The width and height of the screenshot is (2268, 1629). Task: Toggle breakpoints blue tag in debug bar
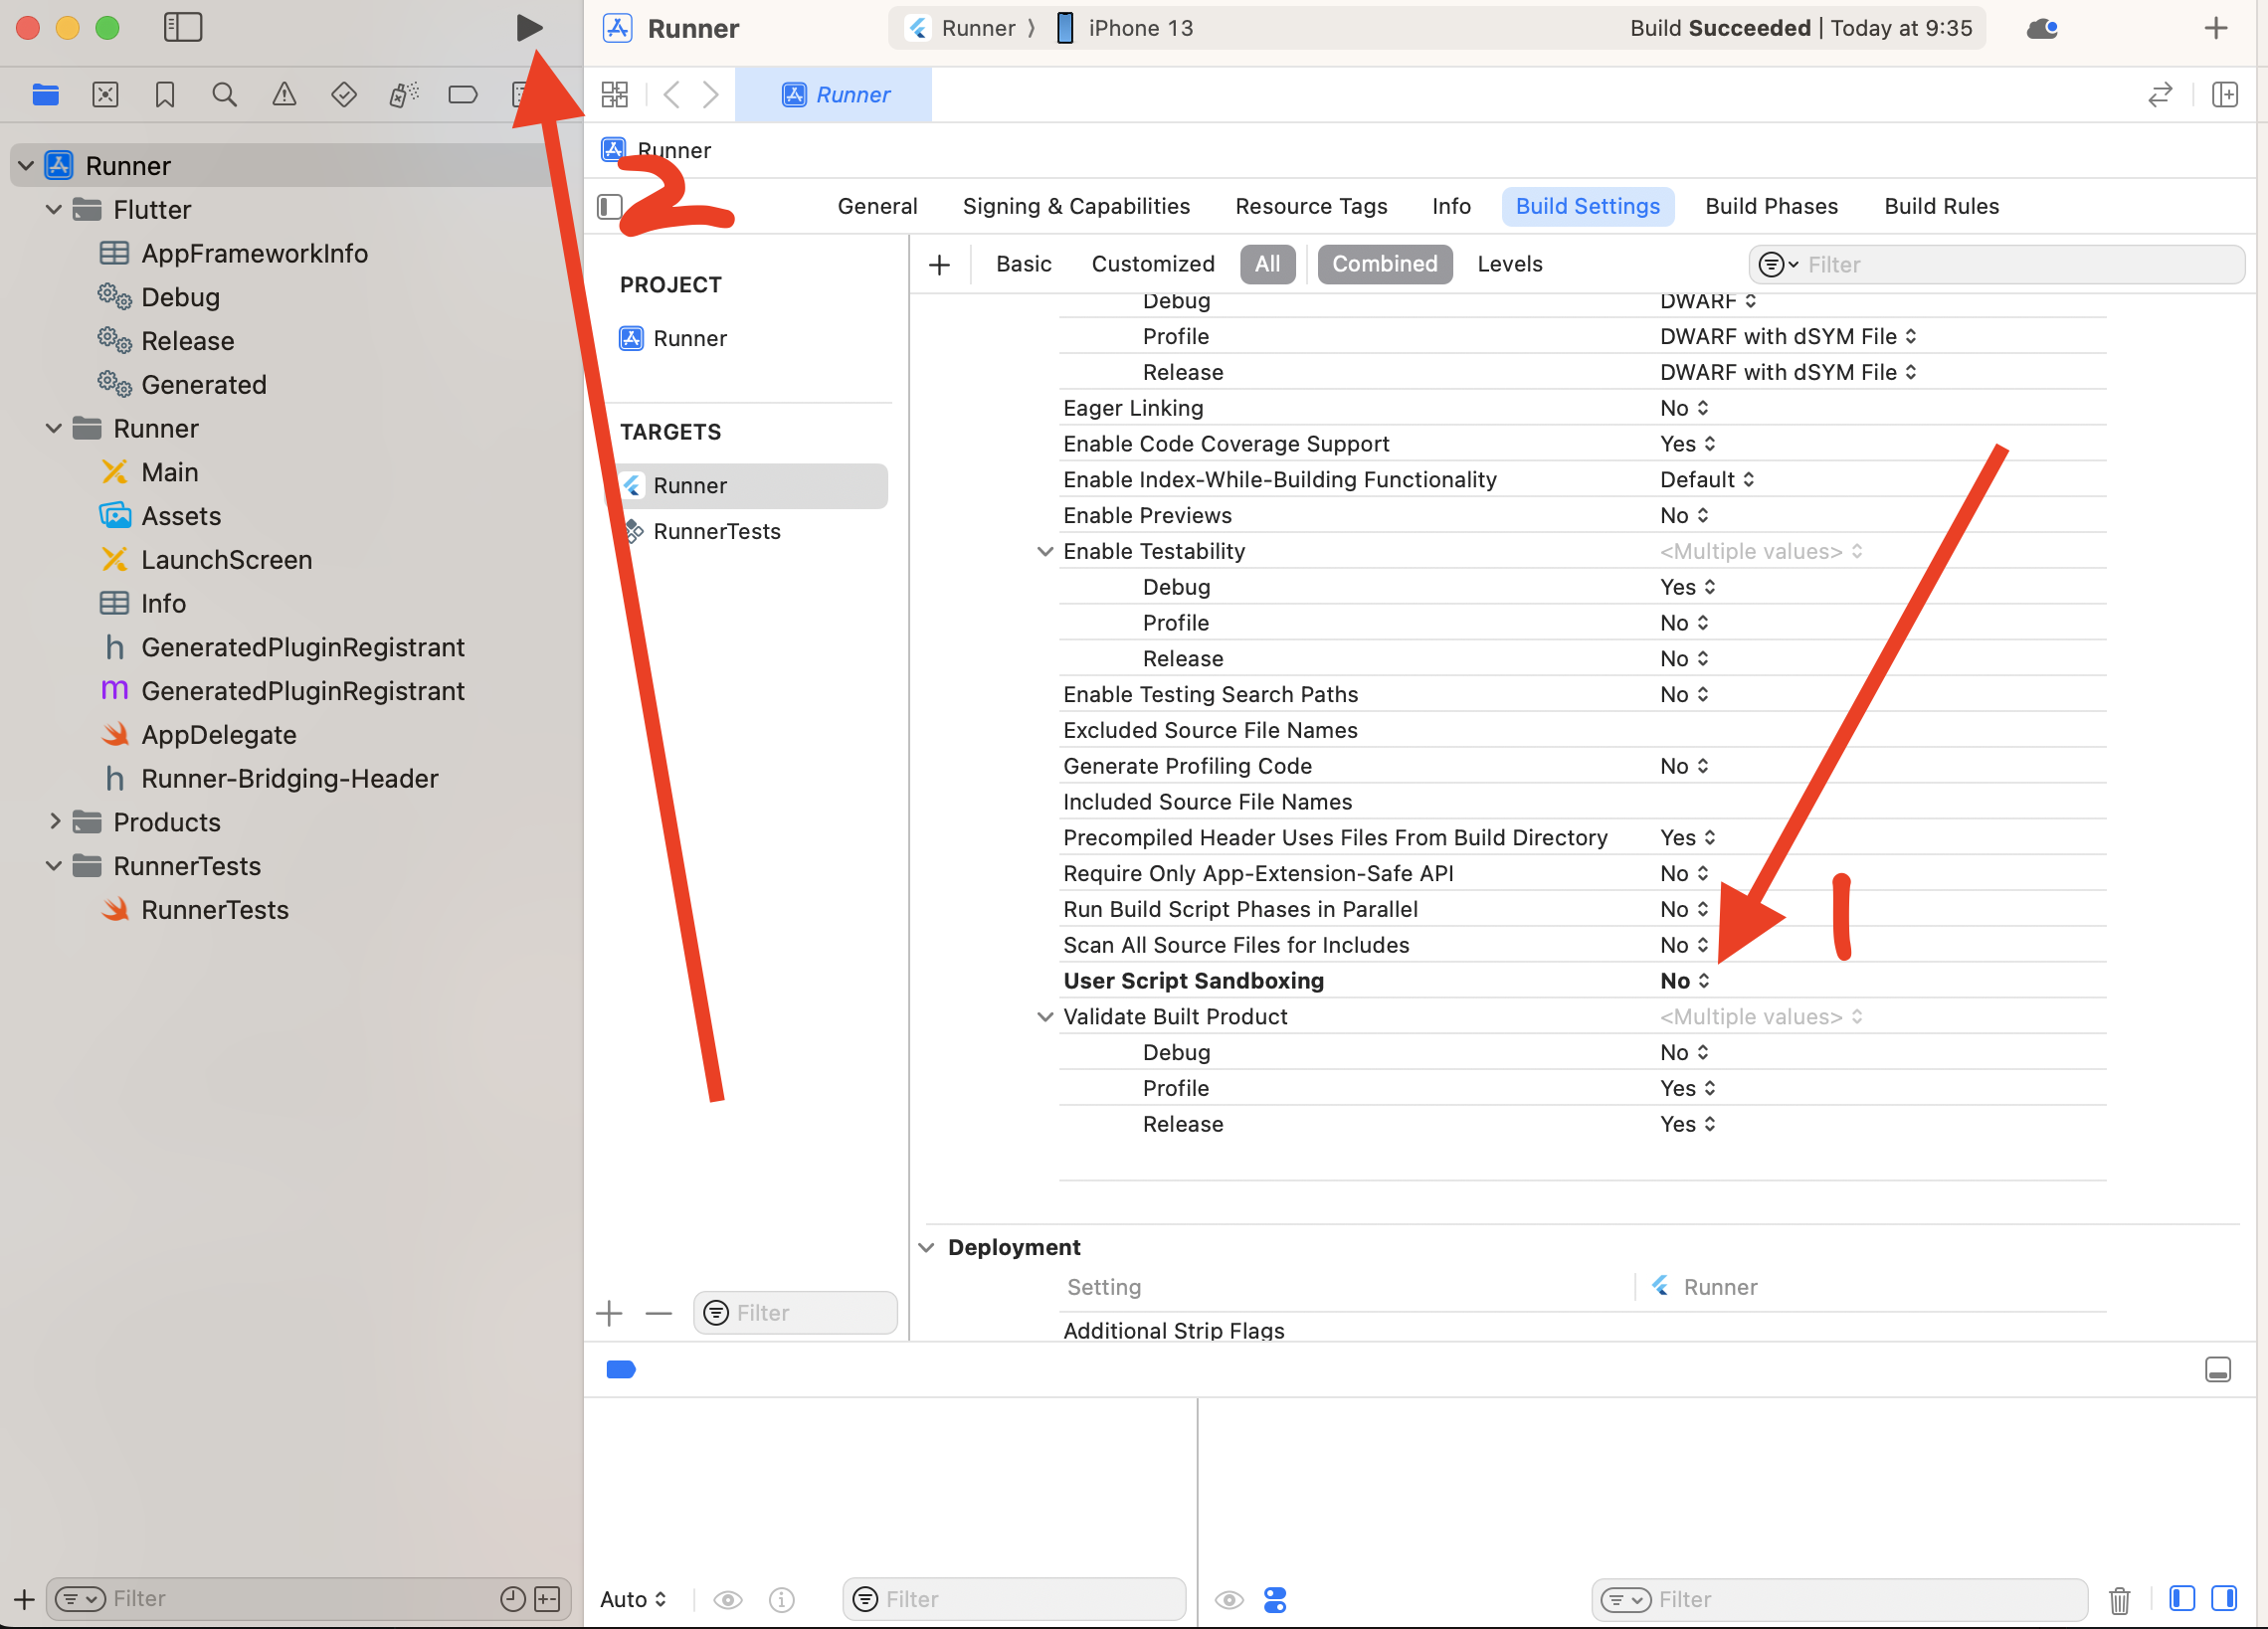click(621, 1370)
